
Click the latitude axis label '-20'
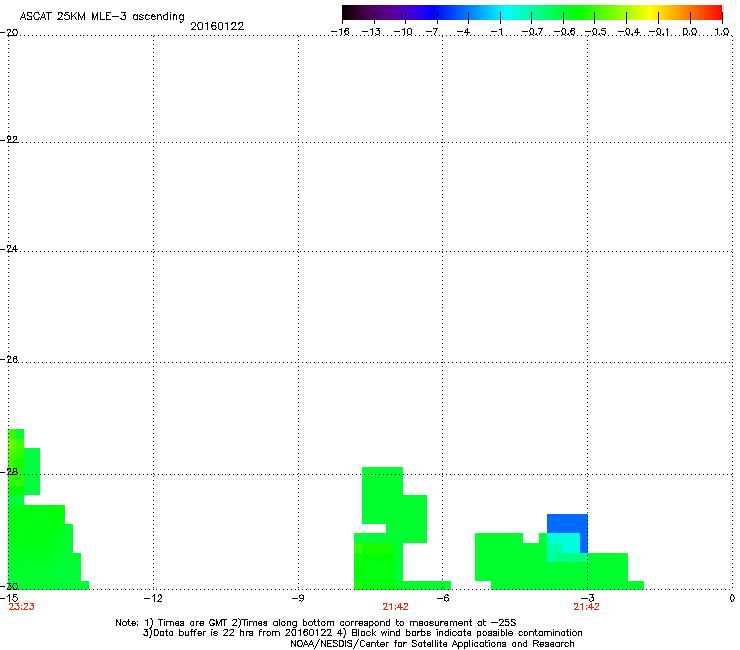[9, 33]
